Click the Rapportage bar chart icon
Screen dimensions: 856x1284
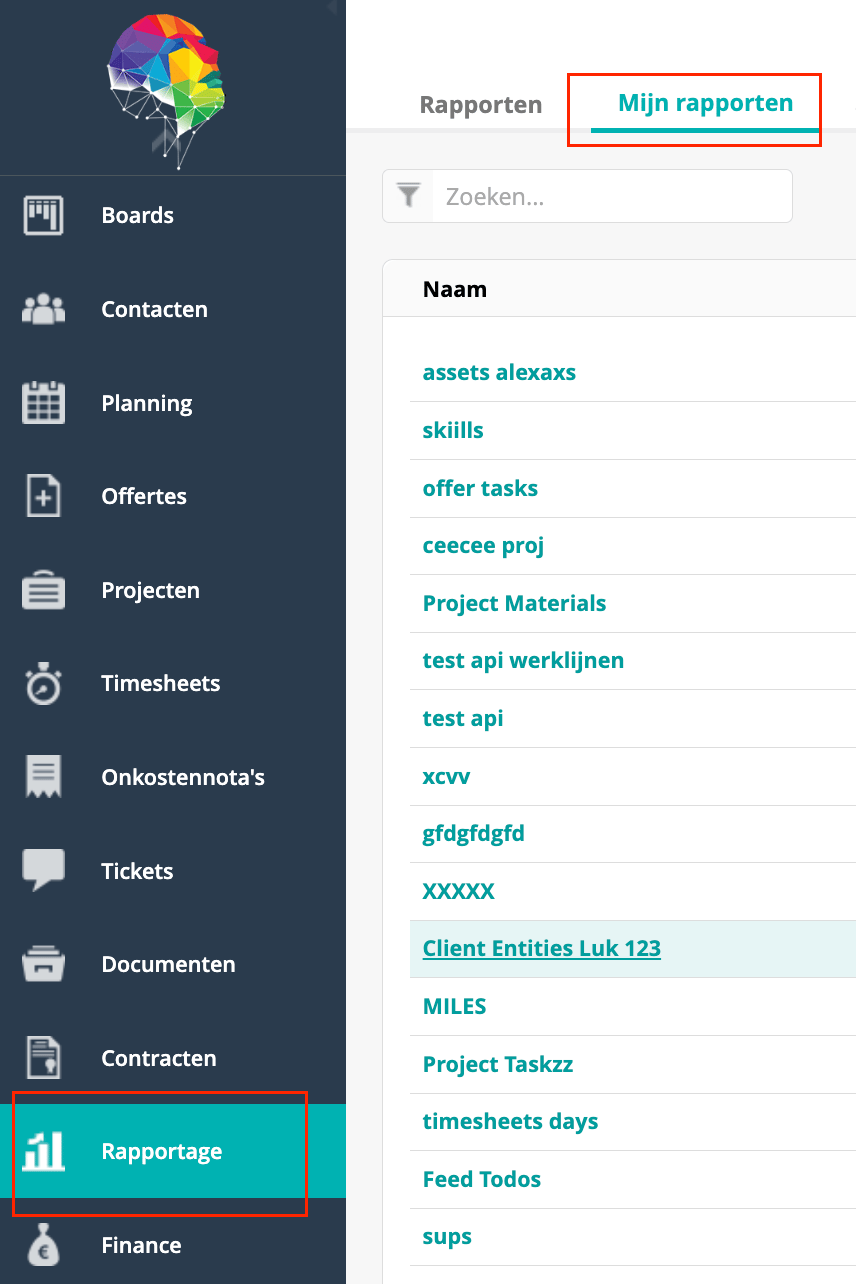point(43,1152)
